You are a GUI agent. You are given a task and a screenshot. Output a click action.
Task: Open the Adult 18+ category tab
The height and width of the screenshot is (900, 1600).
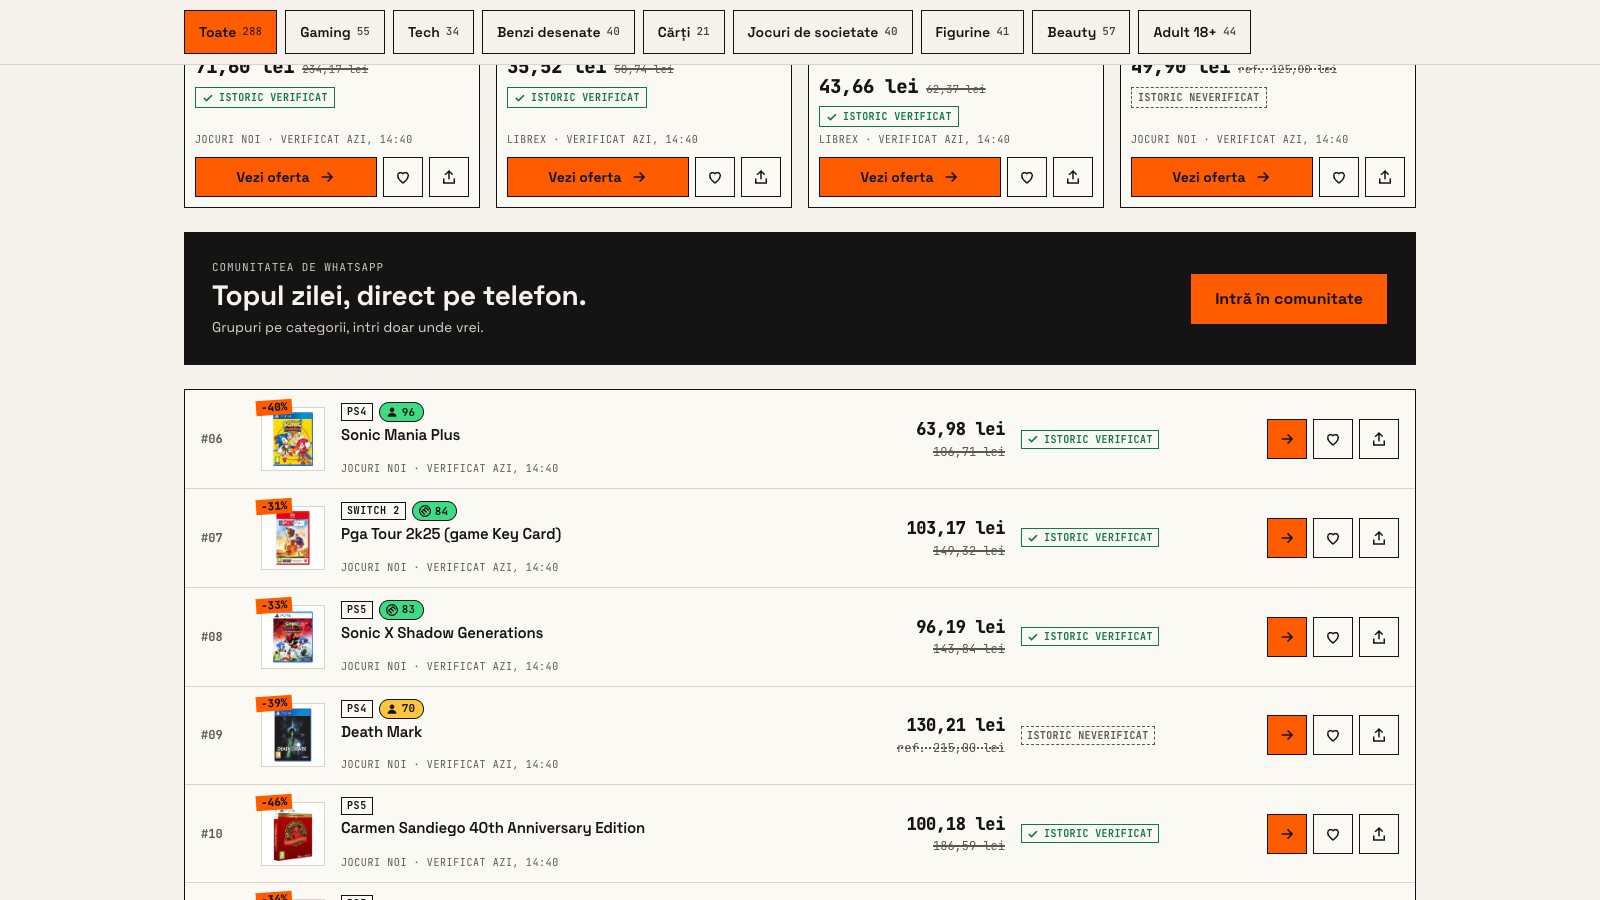[1194, 32]
